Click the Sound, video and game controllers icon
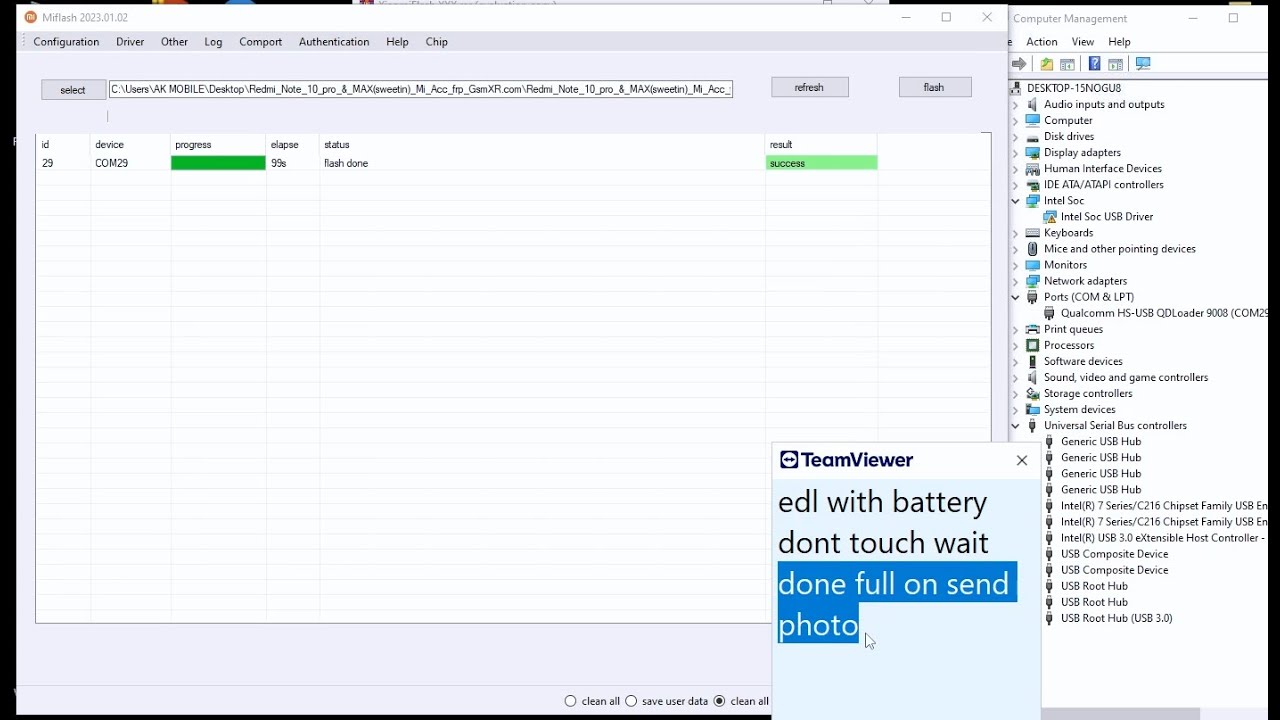Screen dimensions: 1280x720 click(1033, 377)
